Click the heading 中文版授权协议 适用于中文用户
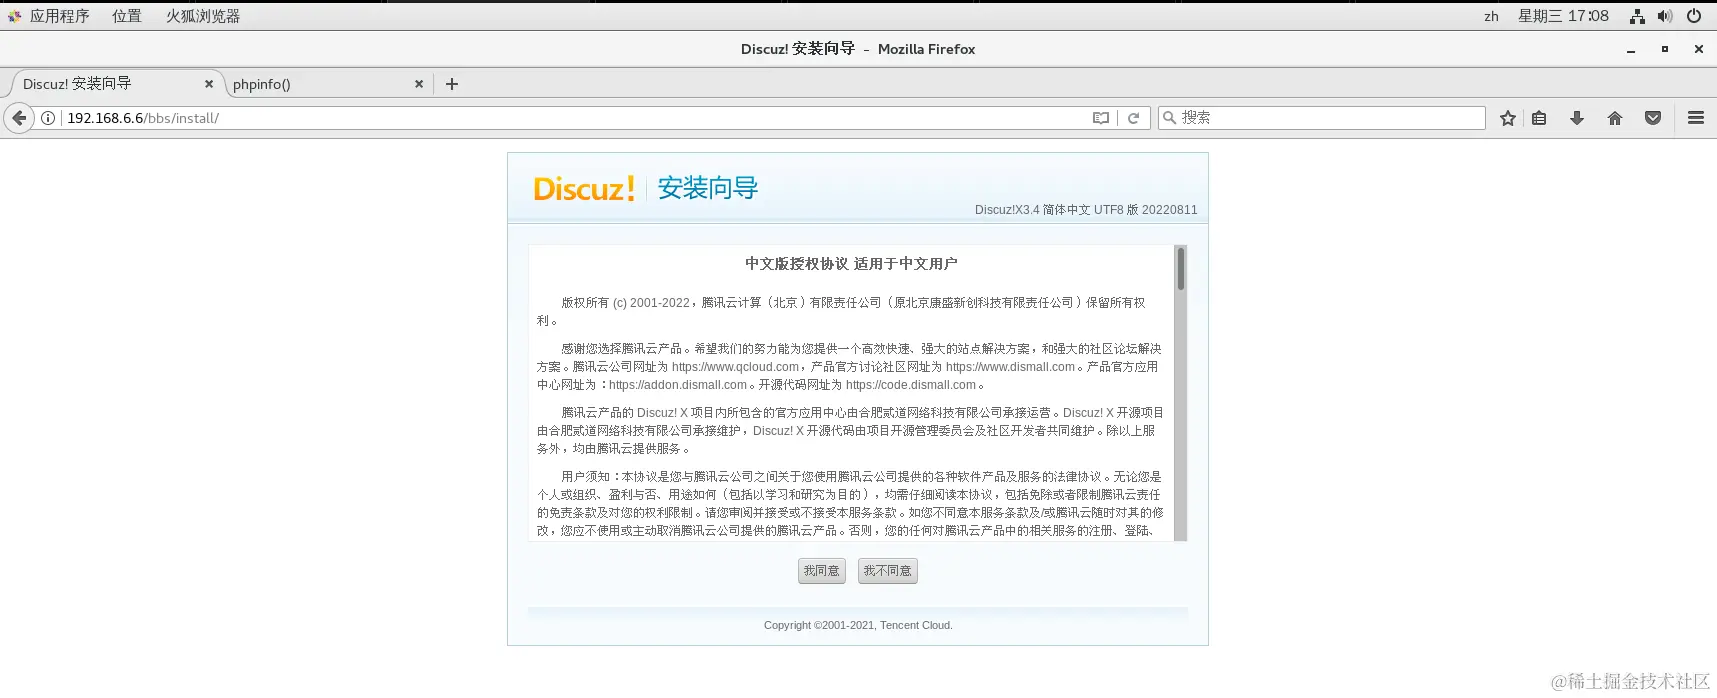Screen dimensions: 1717x698 point(851,264)
